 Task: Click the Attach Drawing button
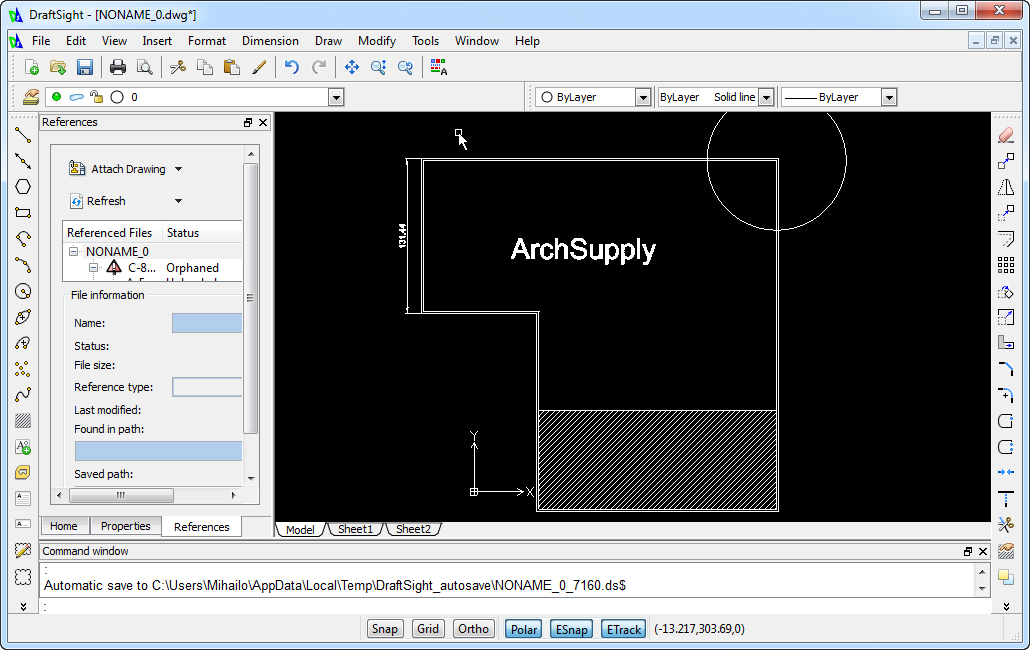click(x=118, y=169)
